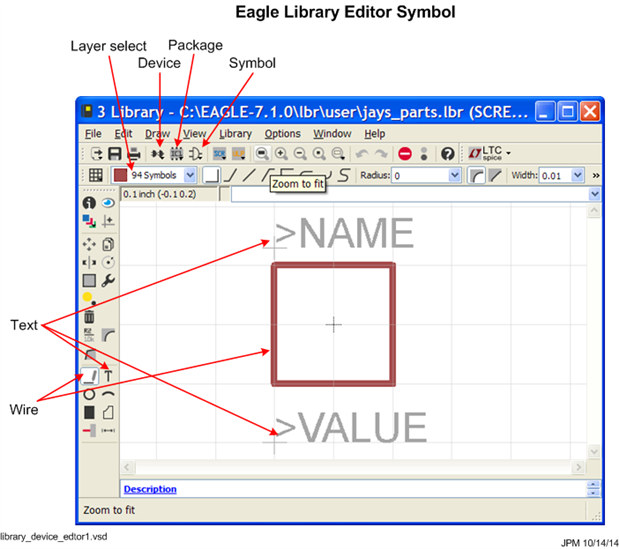The image size is (619, 549).
Task: Select the Wire drawing tool
Action: tap(89, 375)
